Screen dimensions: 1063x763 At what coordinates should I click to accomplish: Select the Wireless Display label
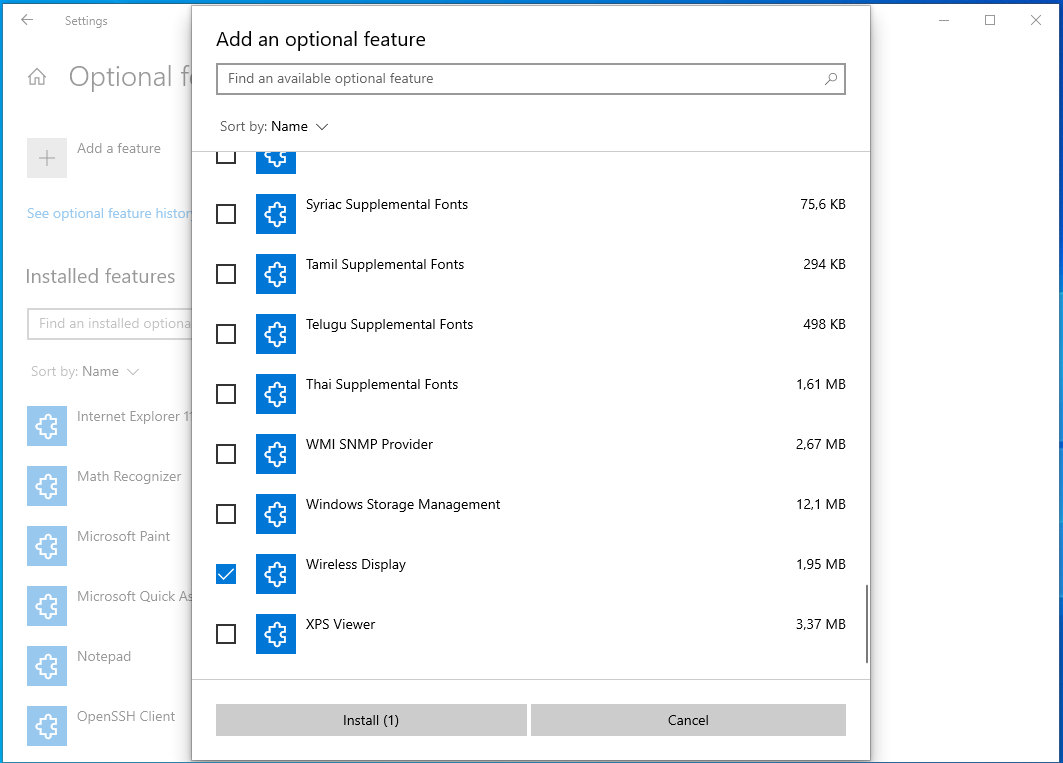[x=355, y=564]
